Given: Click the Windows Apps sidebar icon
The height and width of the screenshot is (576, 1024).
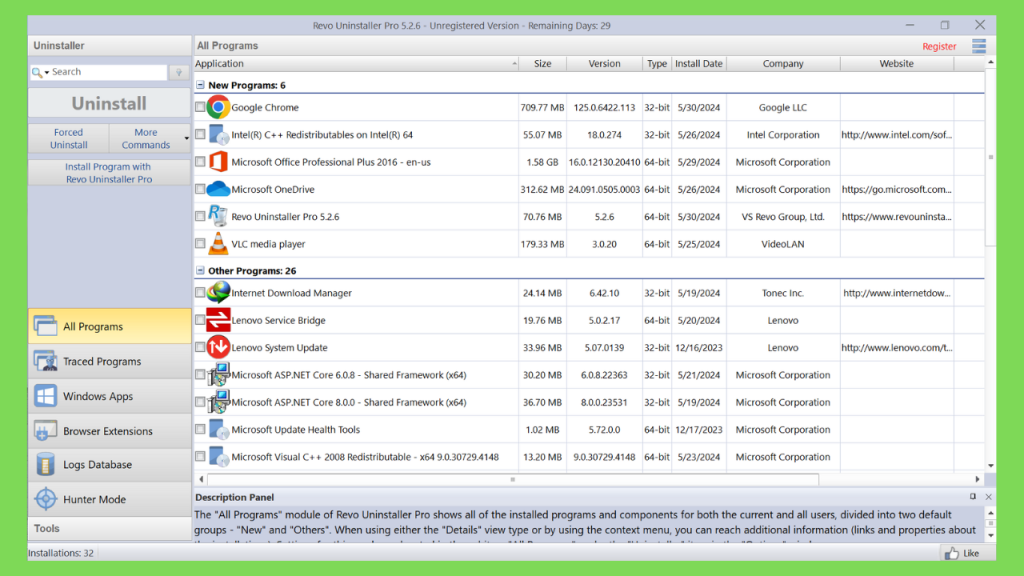Looking at the screenshot, I should coord(45,396).
